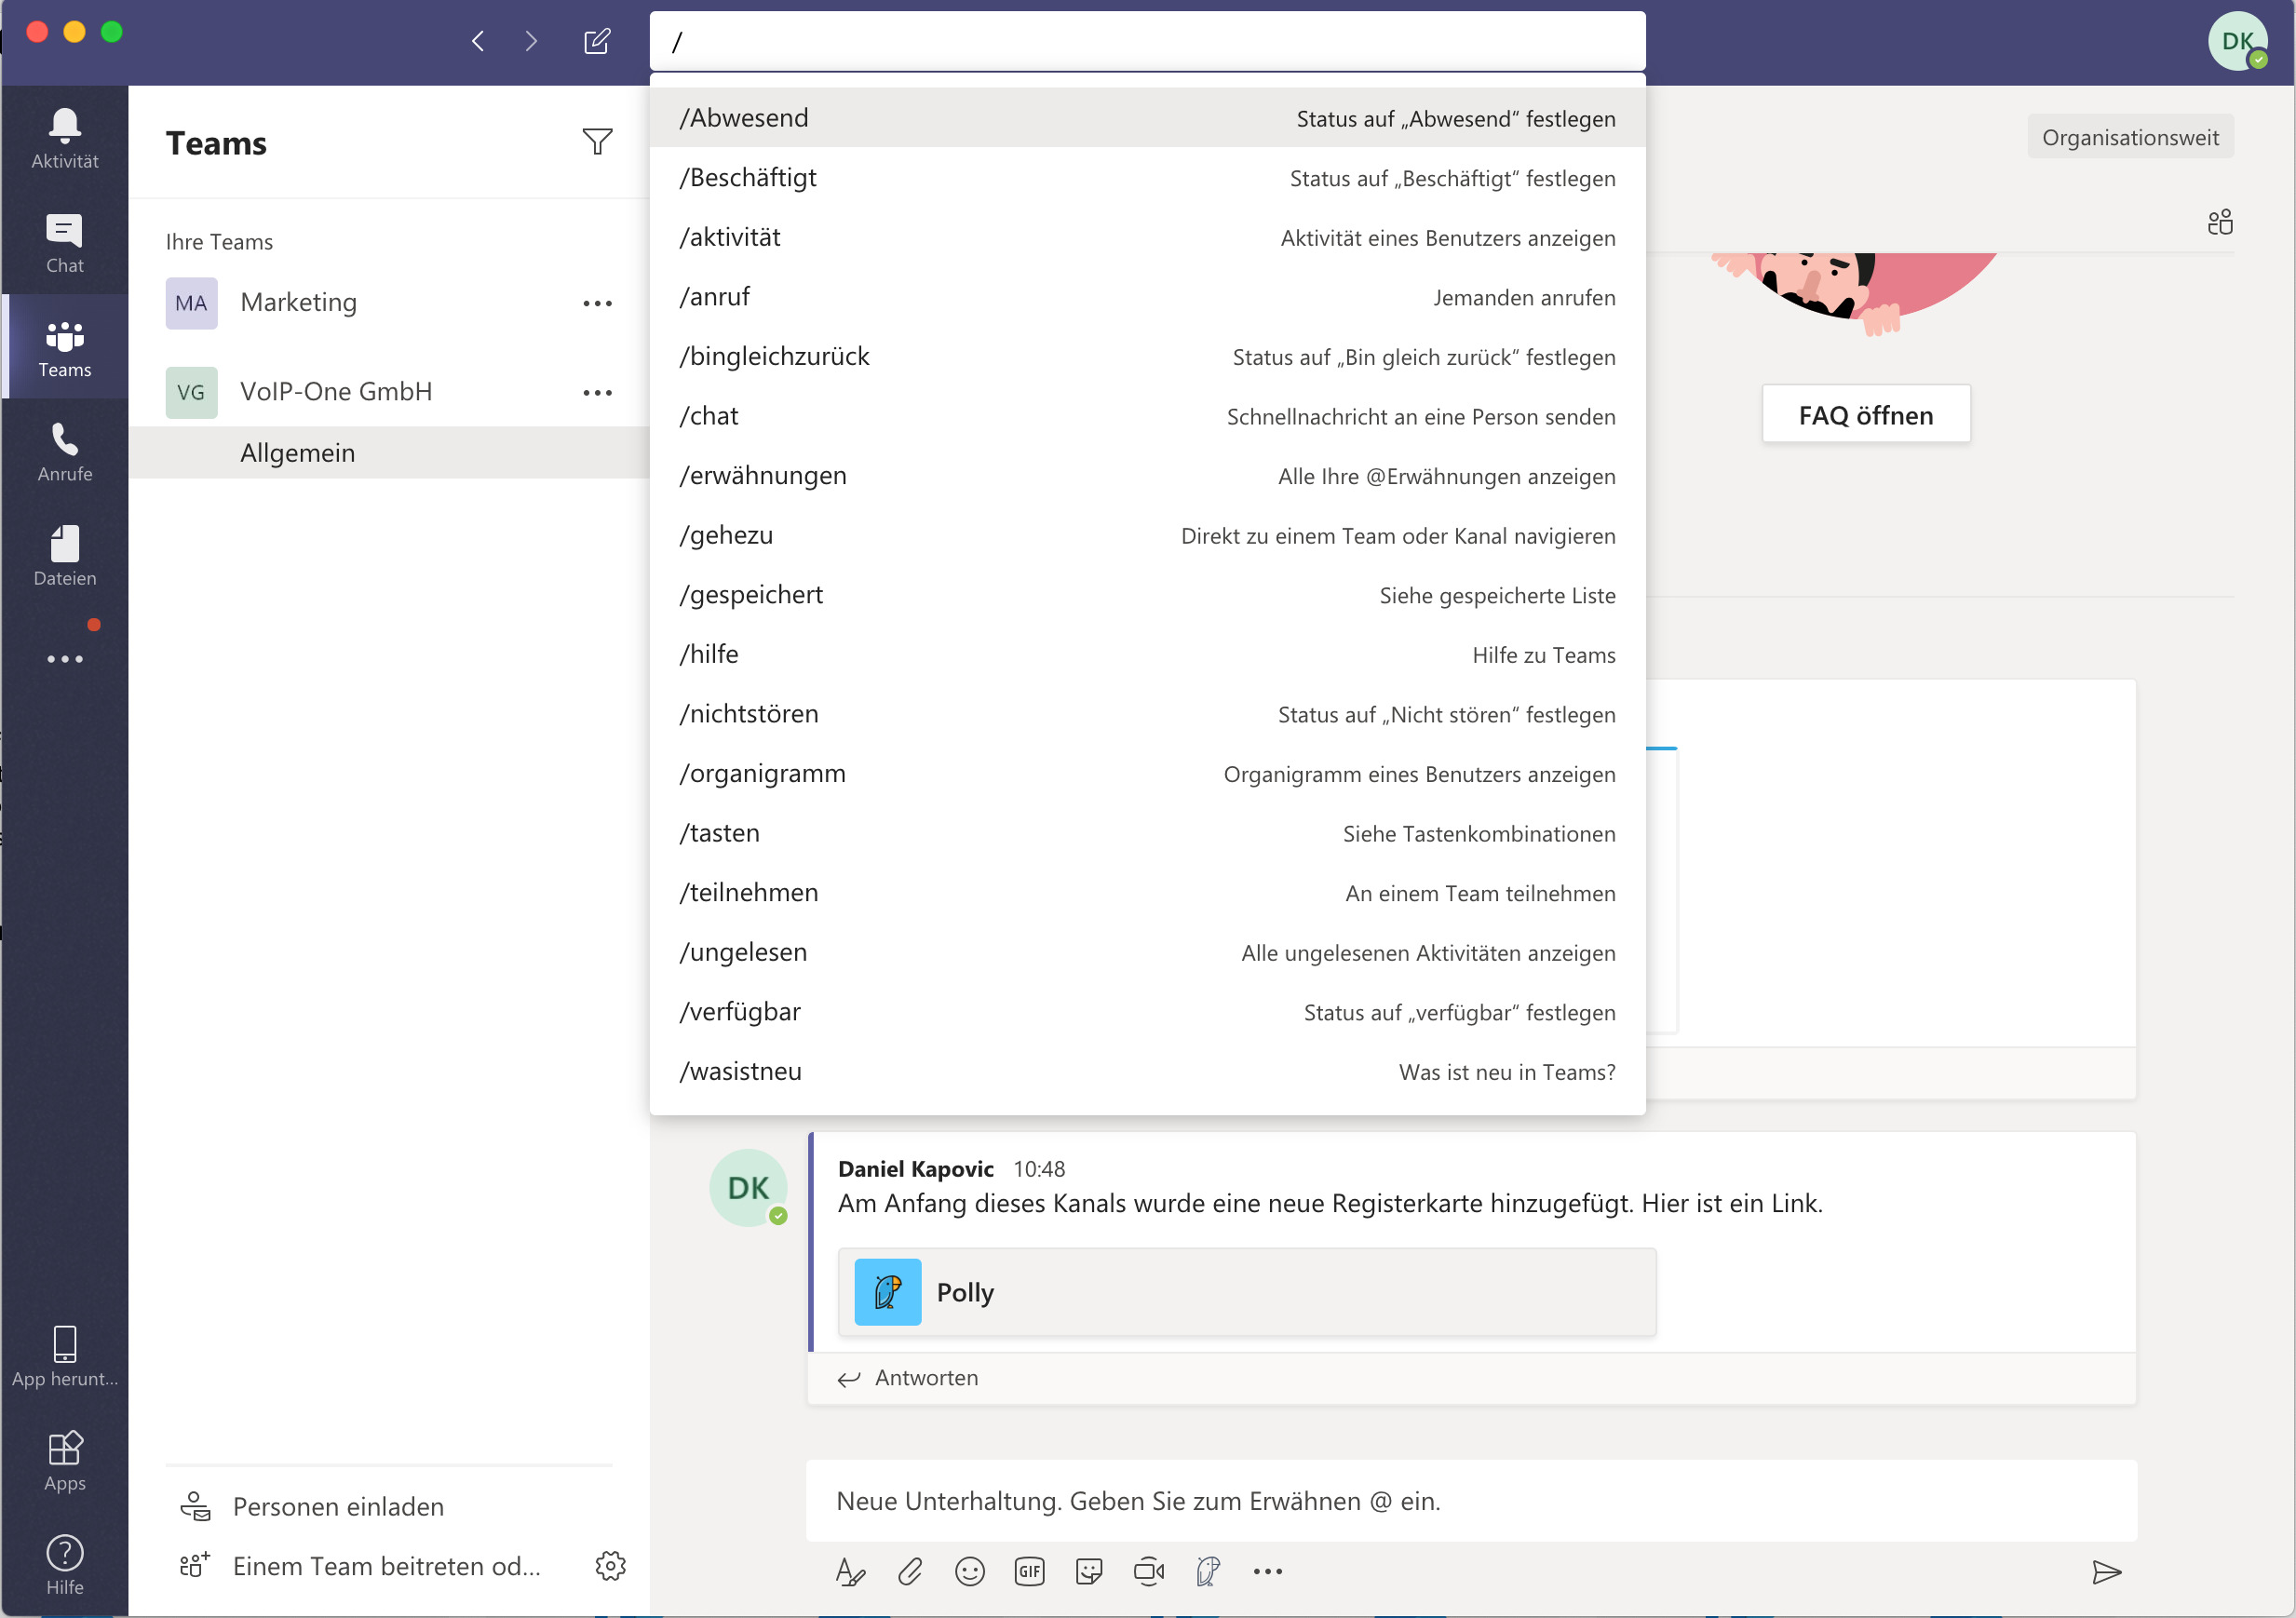Pick the /erwähnungen command

pyautogui.click(x=1147, y=475)
